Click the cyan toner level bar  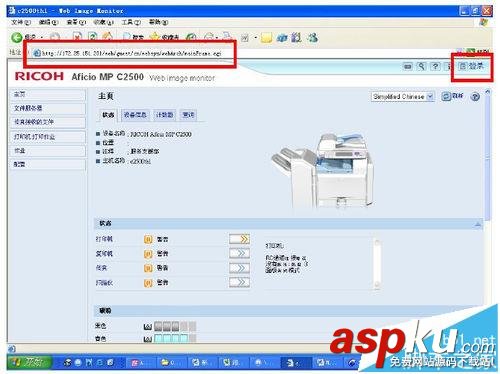[x=175, y=339]
